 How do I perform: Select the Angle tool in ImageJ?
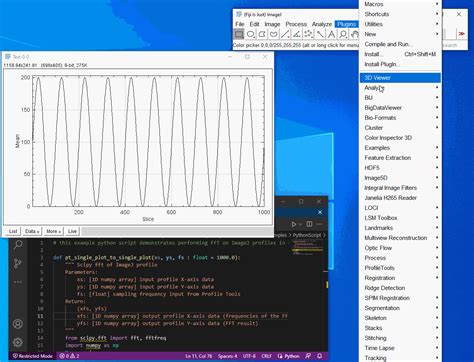[x=297, y=34]
